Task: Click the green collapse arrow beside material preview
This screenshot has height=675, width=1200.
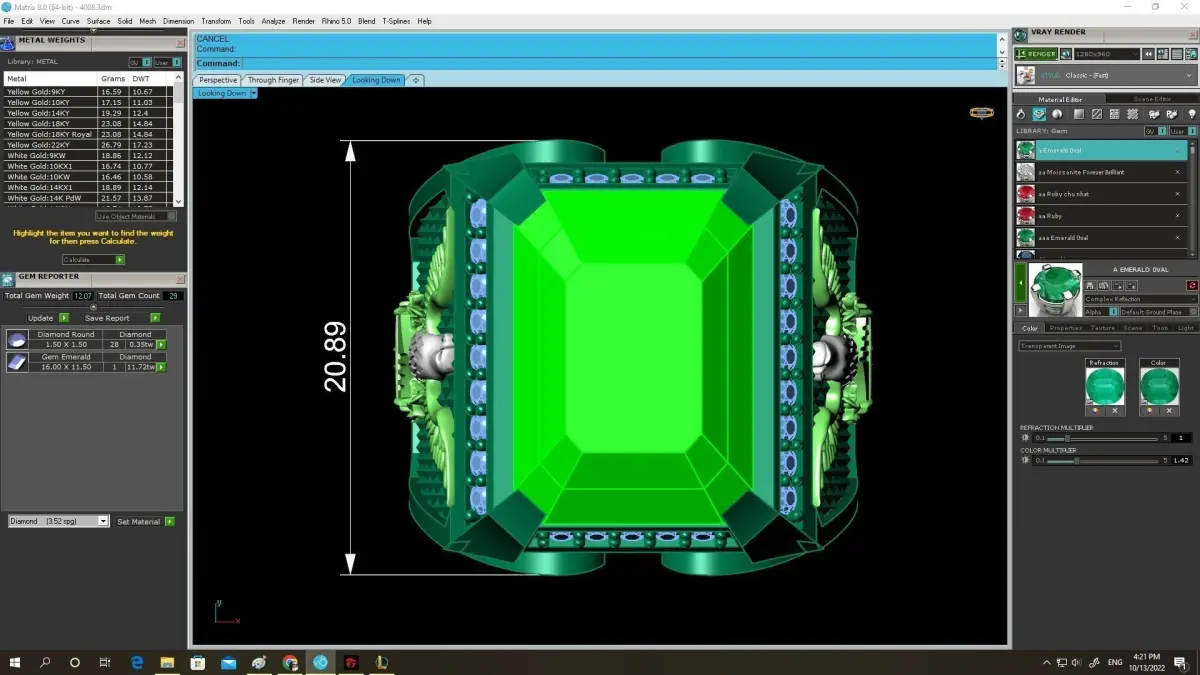Action: pos(1021,284)
